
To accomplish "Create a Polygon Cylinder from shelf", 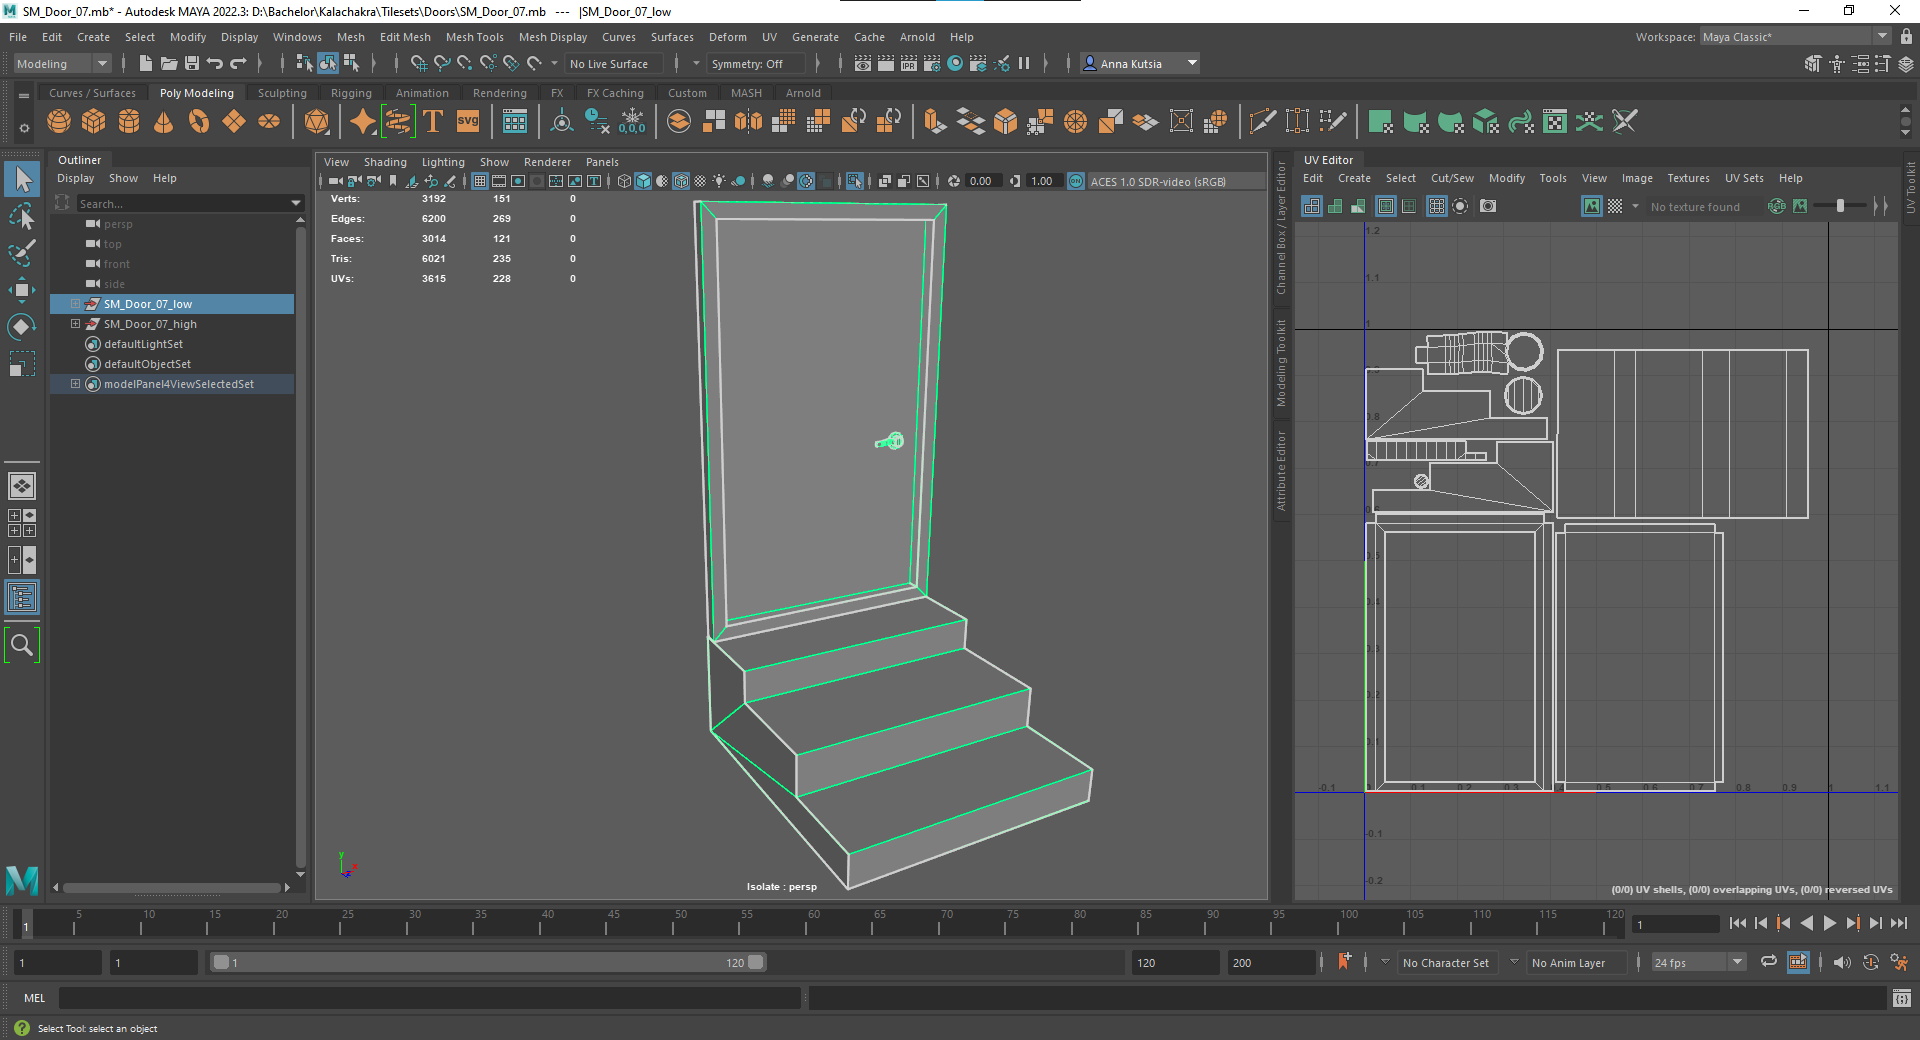I will (x=129, y=122).
